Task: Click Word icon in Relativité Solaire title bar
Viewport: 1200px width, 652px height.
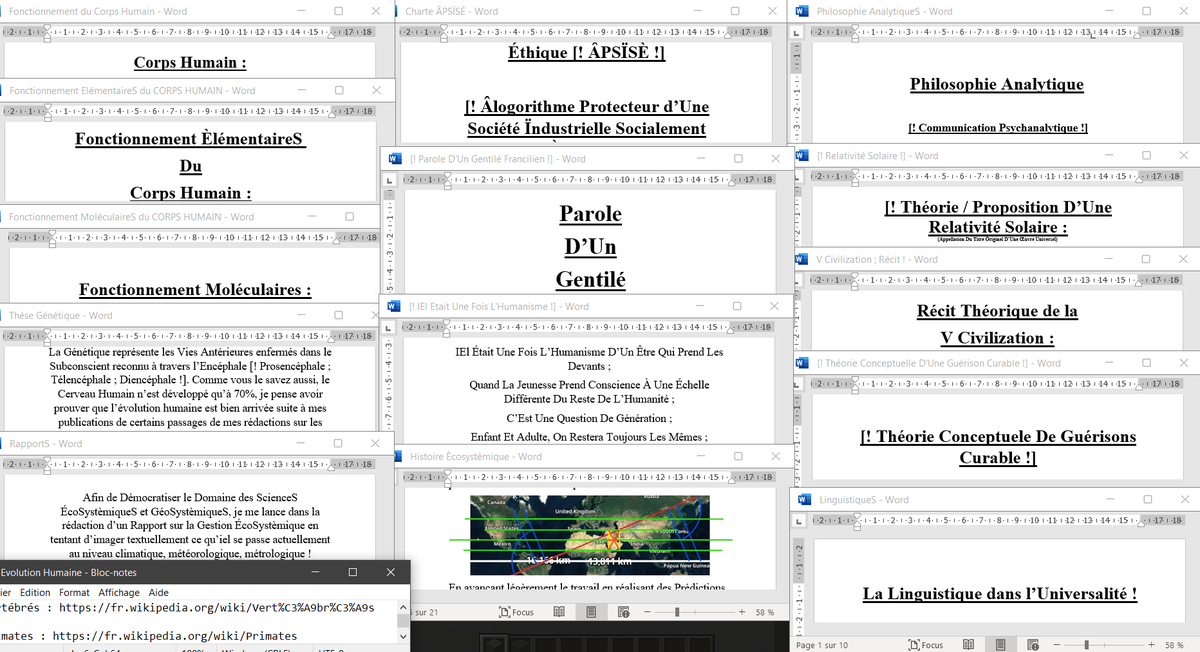Action: pos(802,155)
